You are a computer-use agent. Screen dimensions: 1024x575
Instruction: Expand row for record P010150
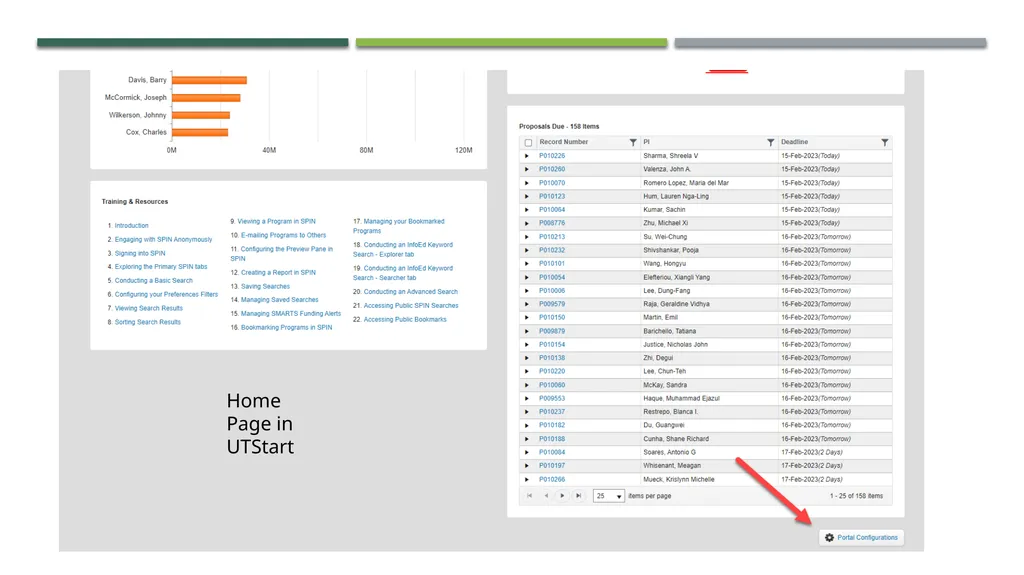click(527, 318)
